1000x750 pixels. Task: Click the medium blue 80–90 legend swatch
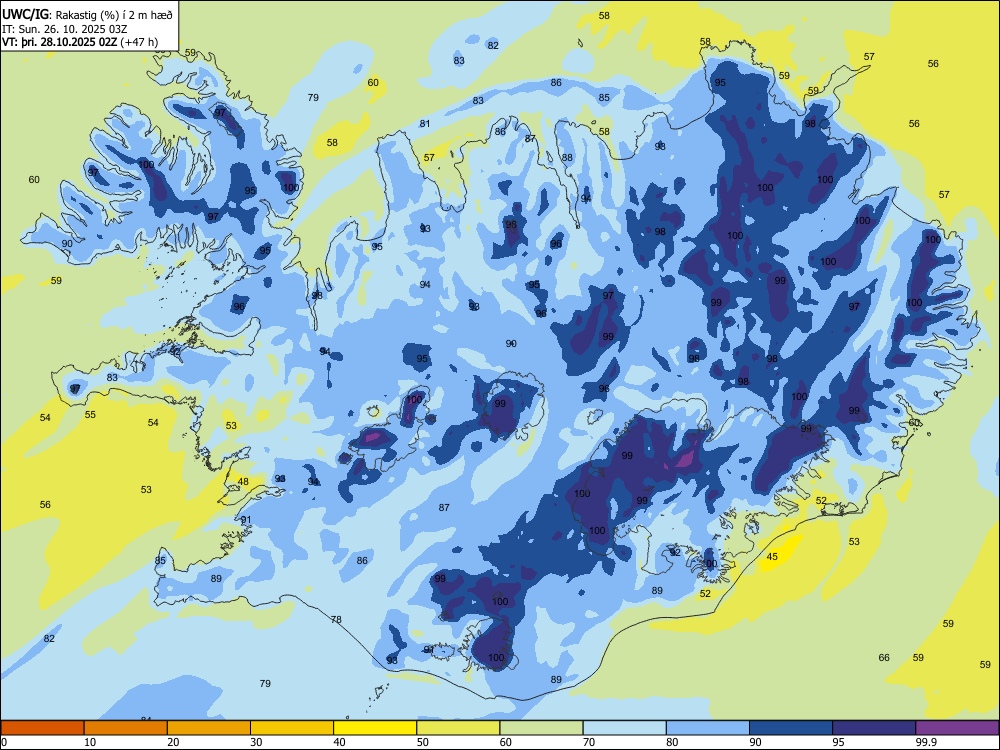708,728
